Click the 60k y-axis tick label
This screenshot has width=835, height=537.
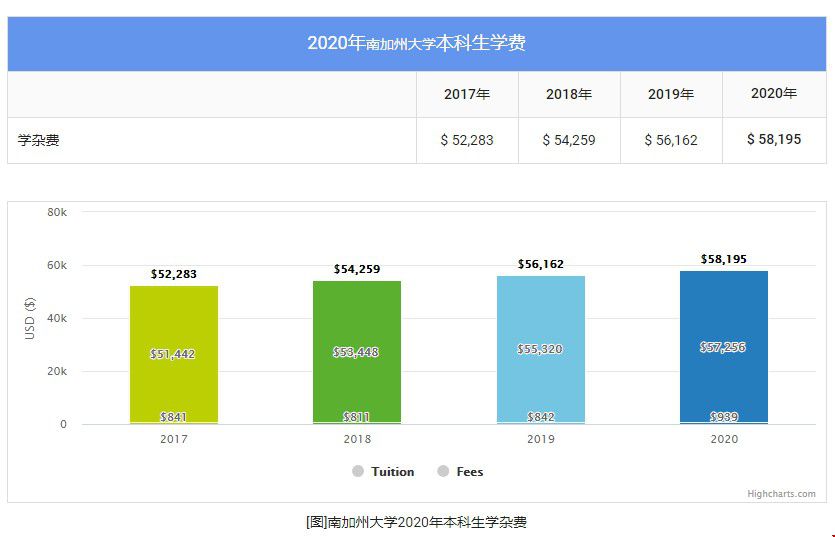57,265
